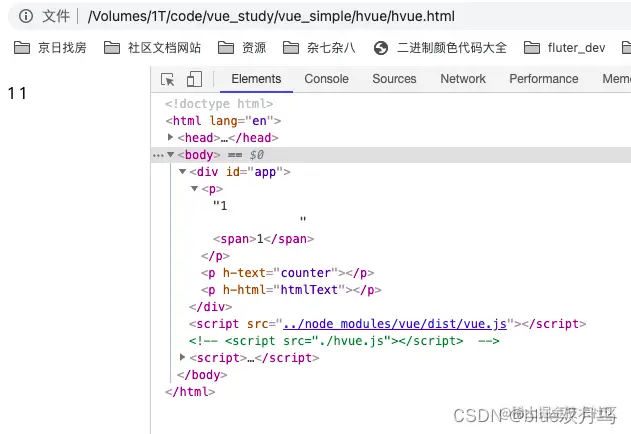Select the p h-html="htmlText" line
The image size is (631, 434).
[291, 290]
